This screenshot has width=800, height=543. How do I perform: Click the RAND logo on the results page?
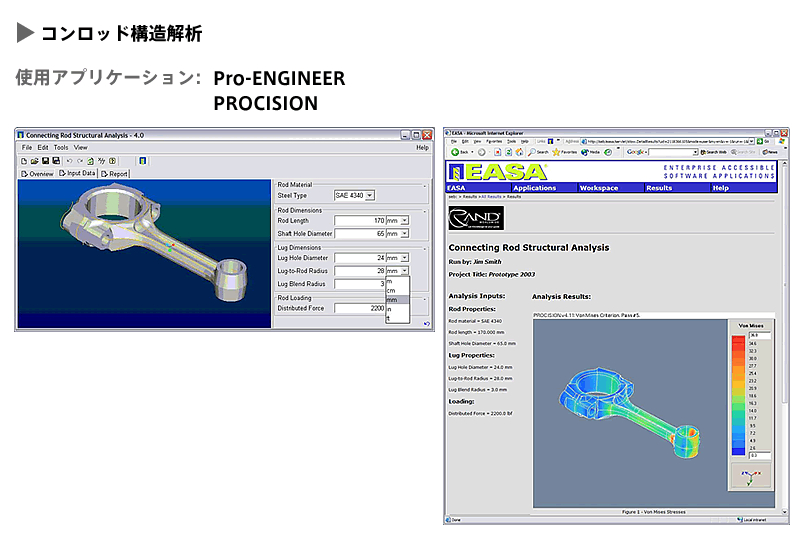point(476,218)
